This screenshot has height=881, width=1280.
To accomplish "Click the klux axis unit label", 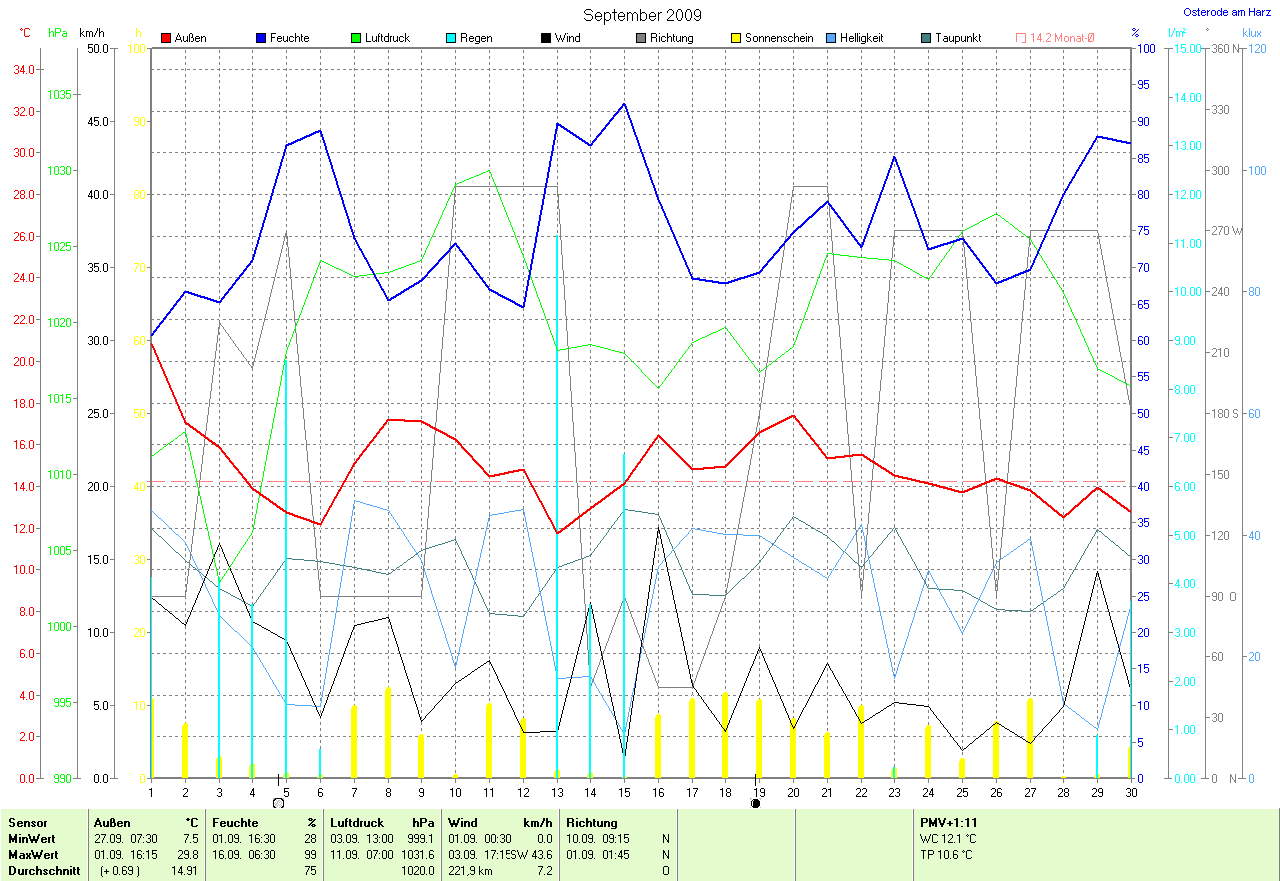I will pyautogui.click(x=1251, y=32).
